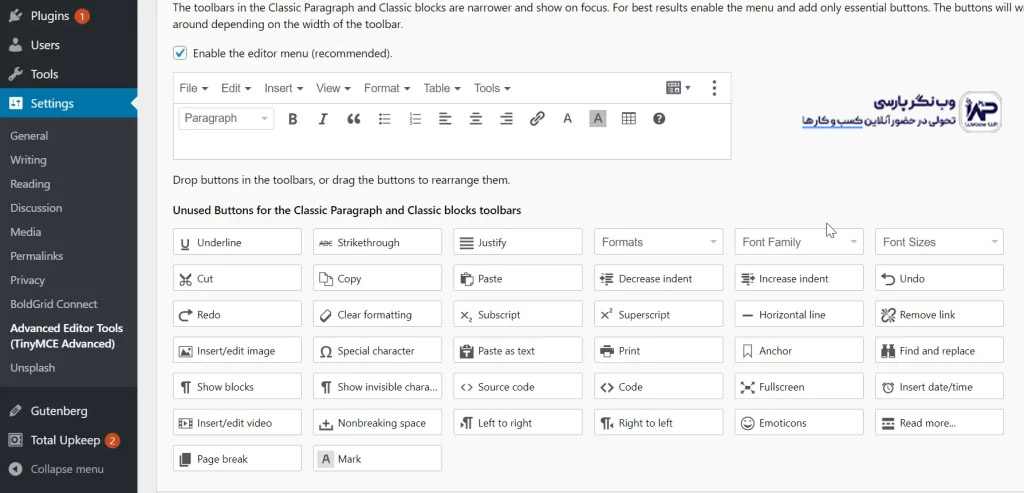Open the Formats dropdown

point(658,242)
